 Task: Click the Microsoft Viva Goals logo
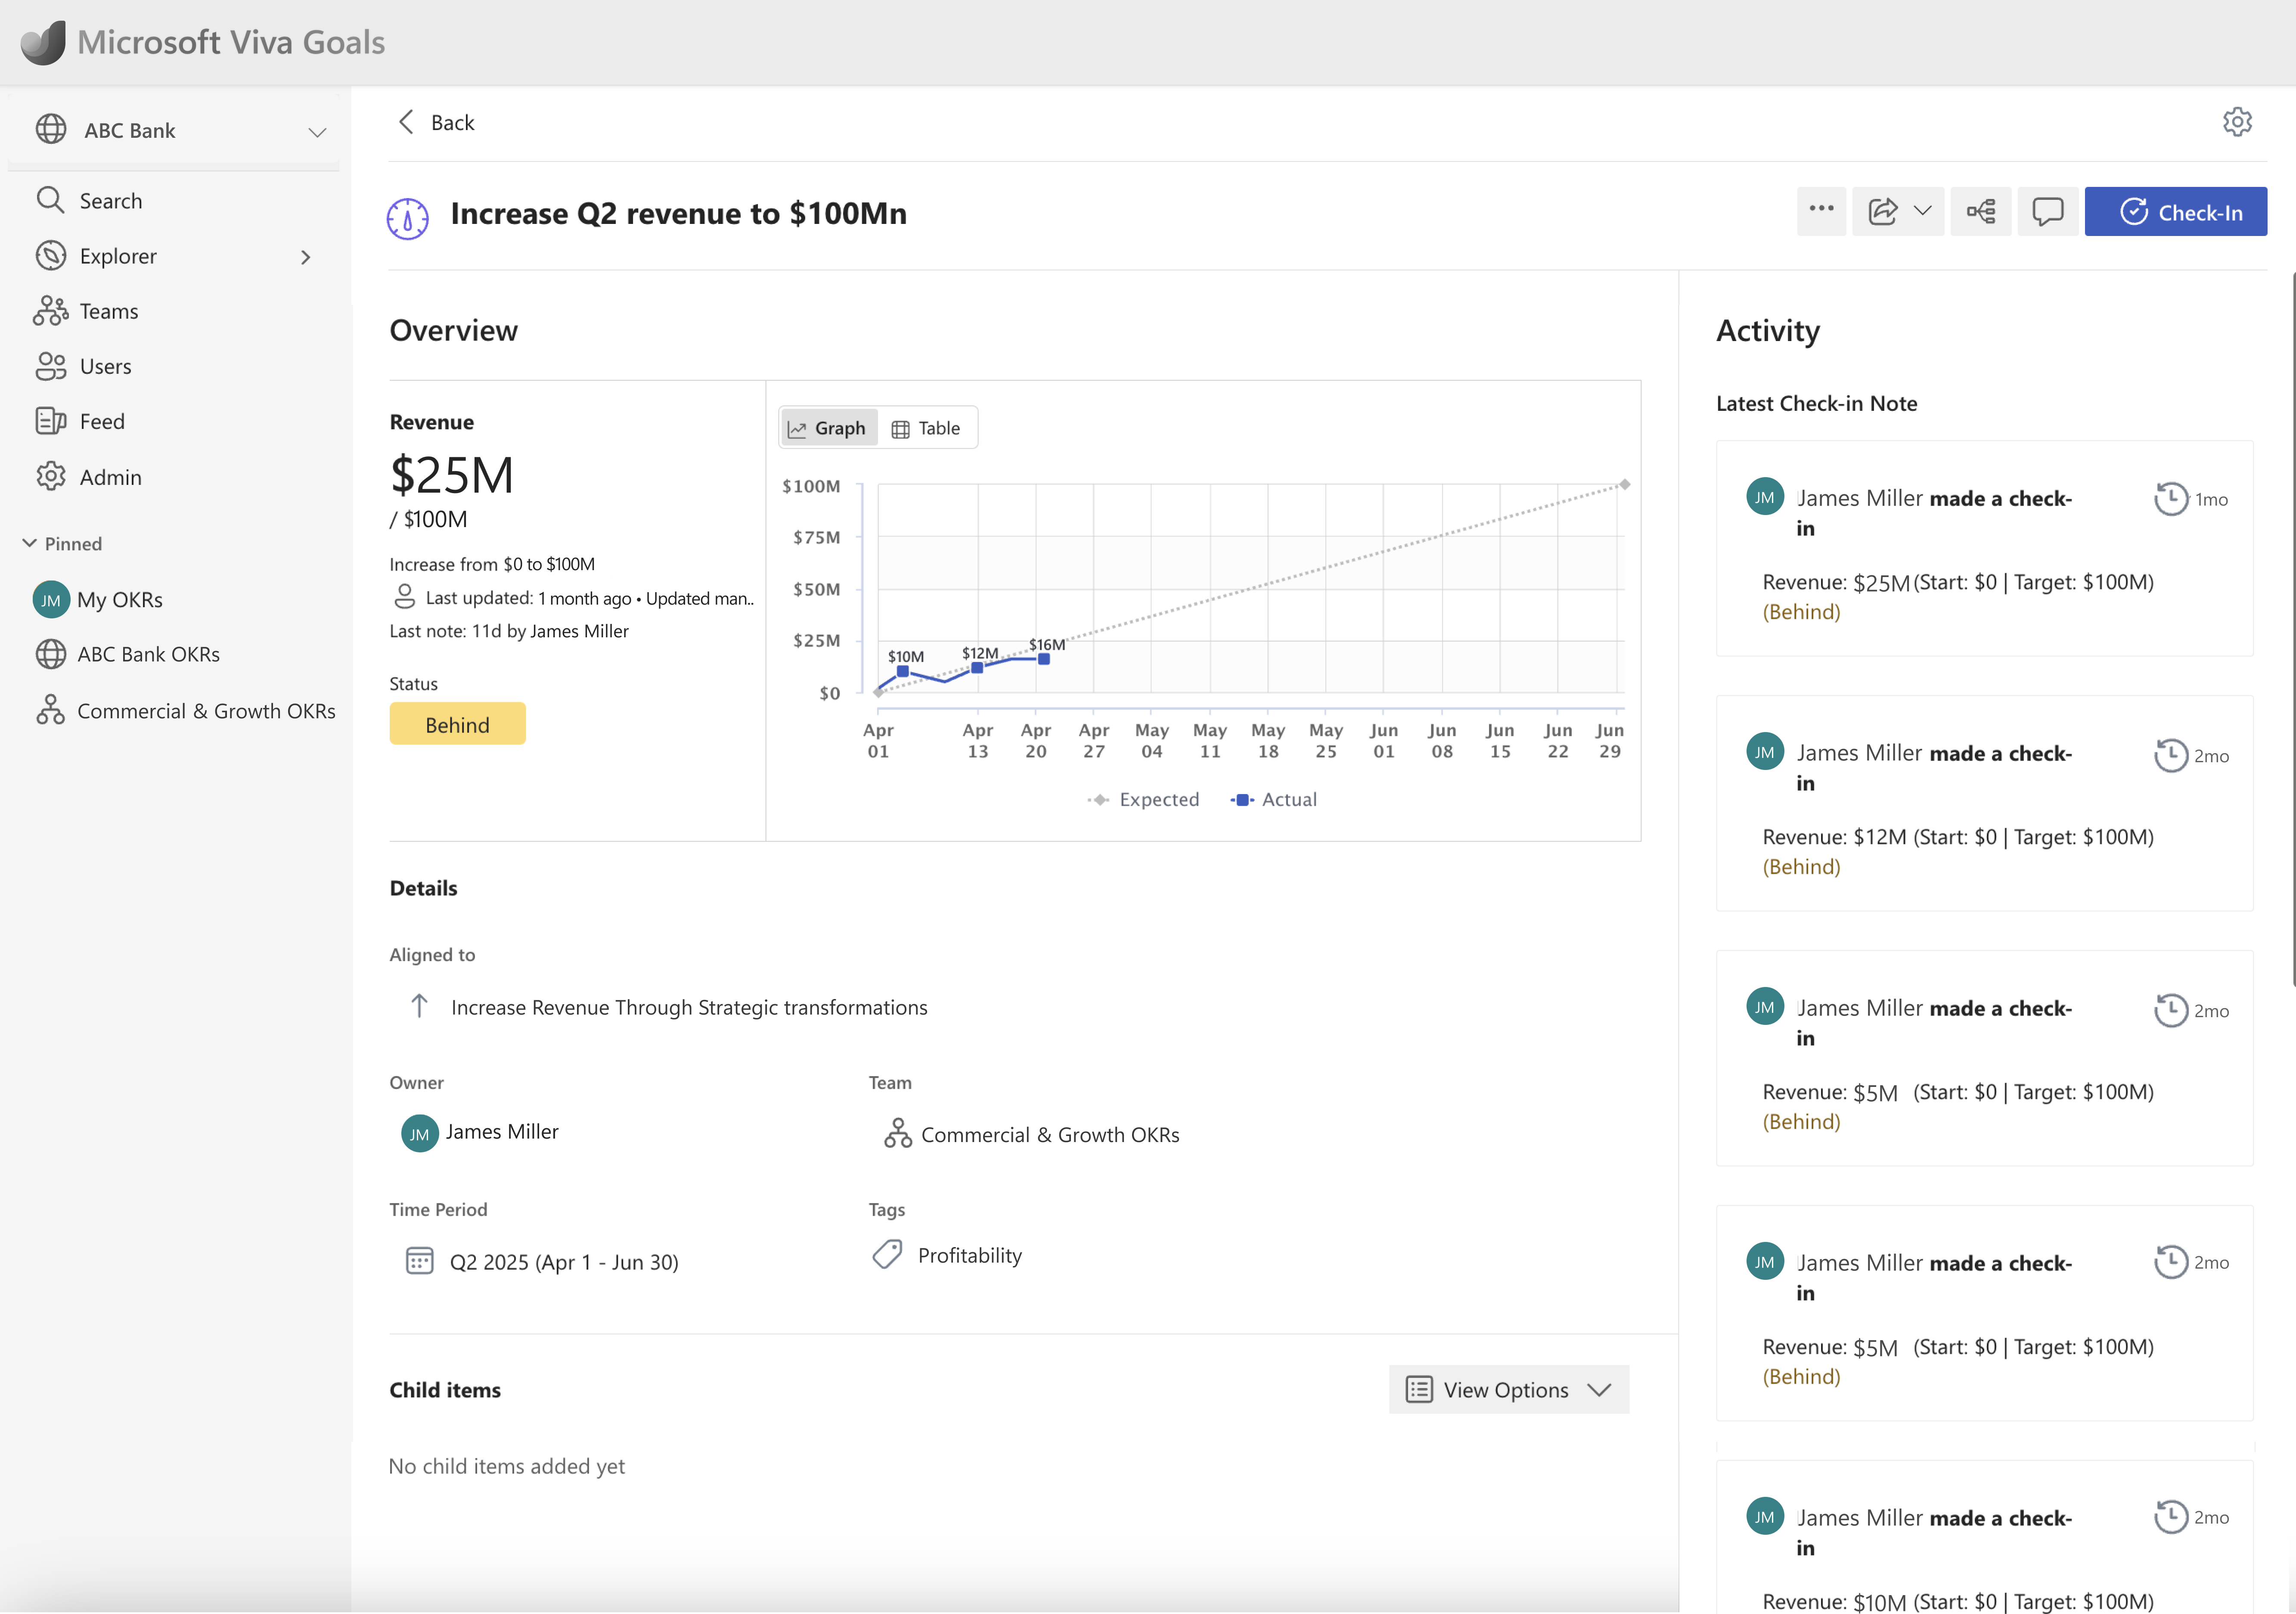[42, 42]
